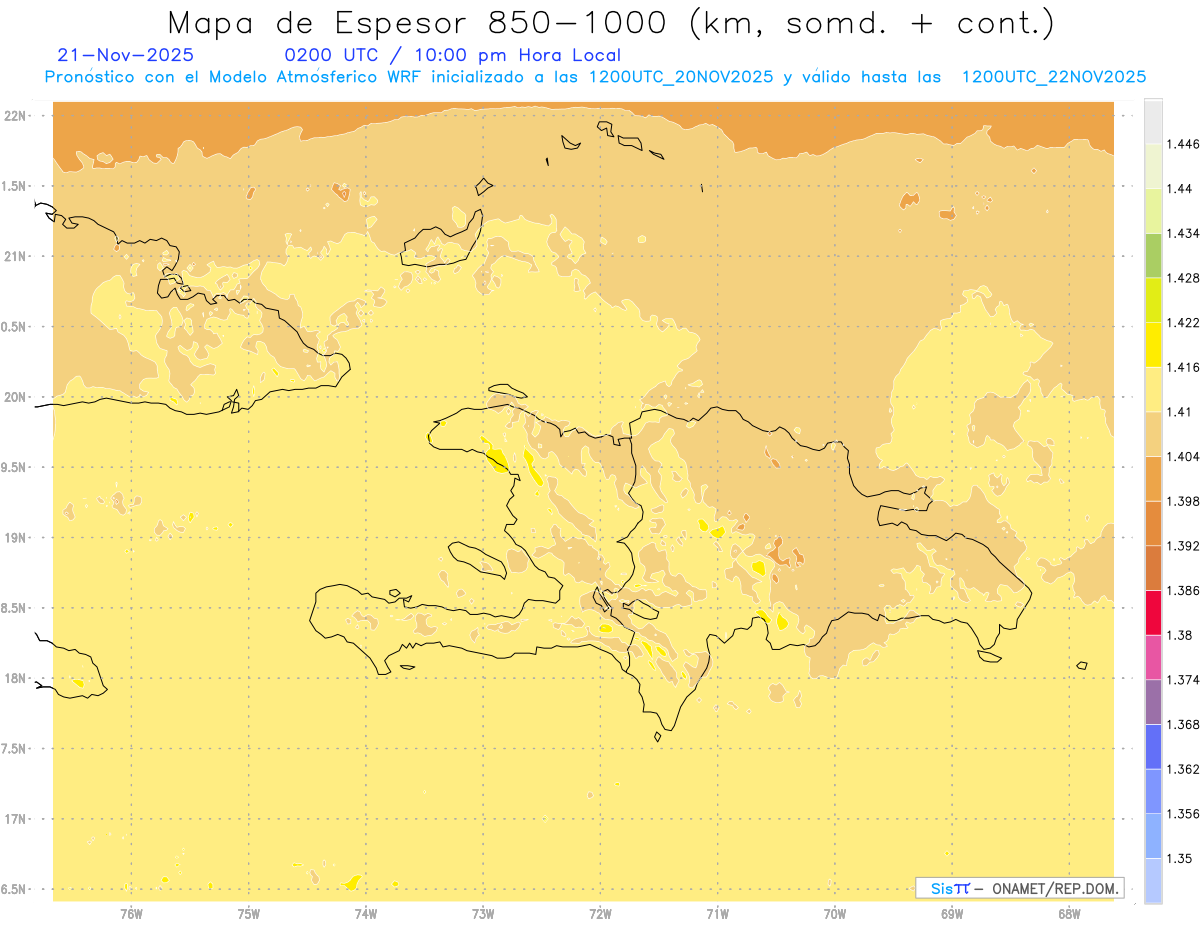
Task: Click the legend value '1.422'
Action: 1184,323
